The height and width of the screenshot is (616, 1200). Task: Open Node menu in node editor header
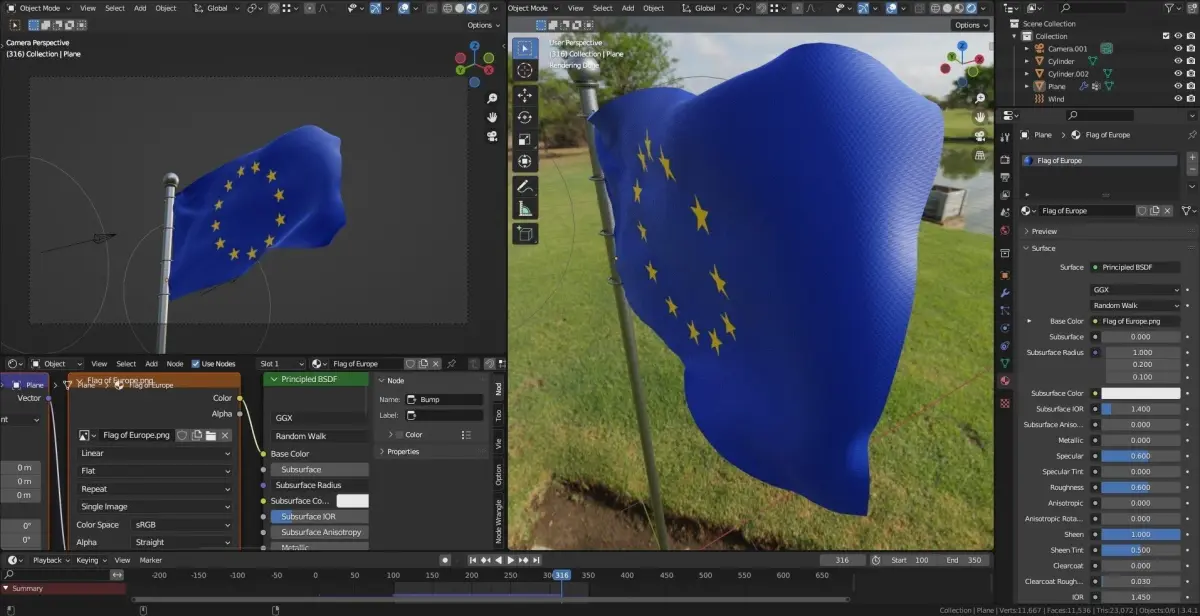[x=175, y=364]
